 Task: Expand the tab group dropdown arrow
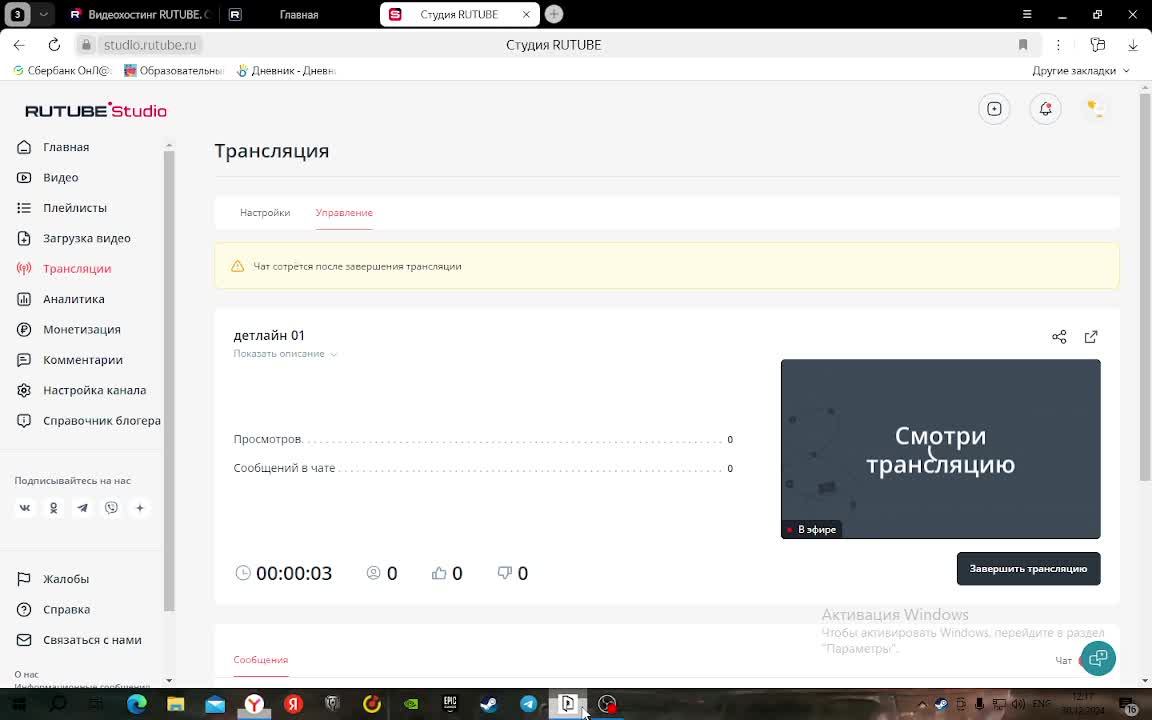tap(43, 14)
